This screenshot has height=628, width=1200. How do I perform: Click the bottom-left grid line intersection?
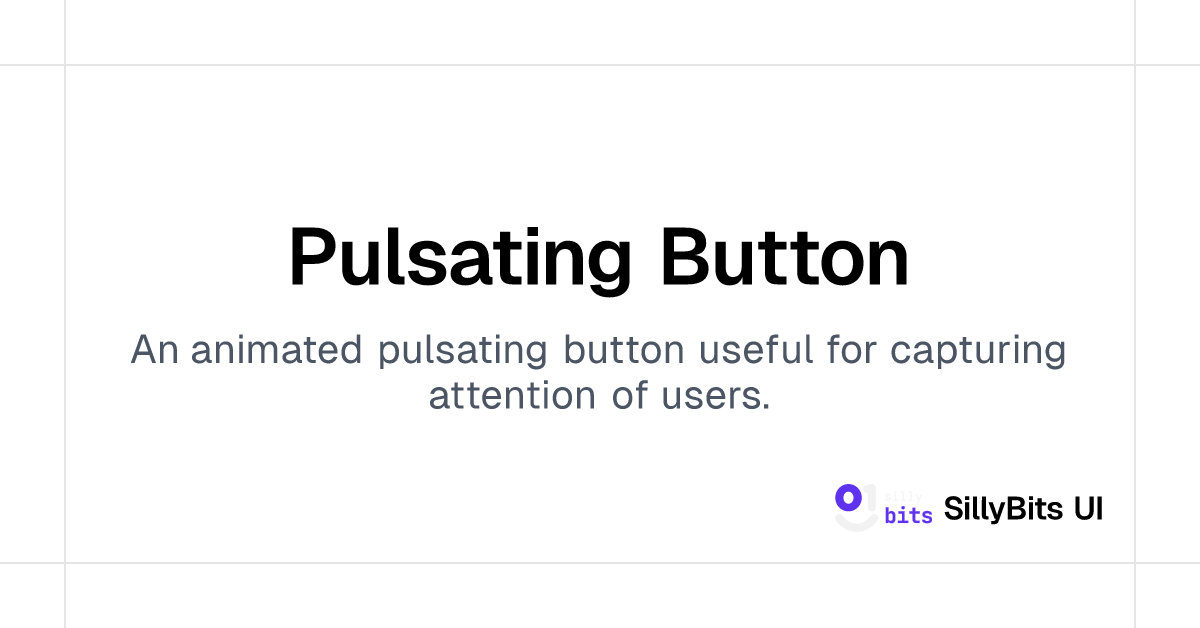(x=65, y=563)
